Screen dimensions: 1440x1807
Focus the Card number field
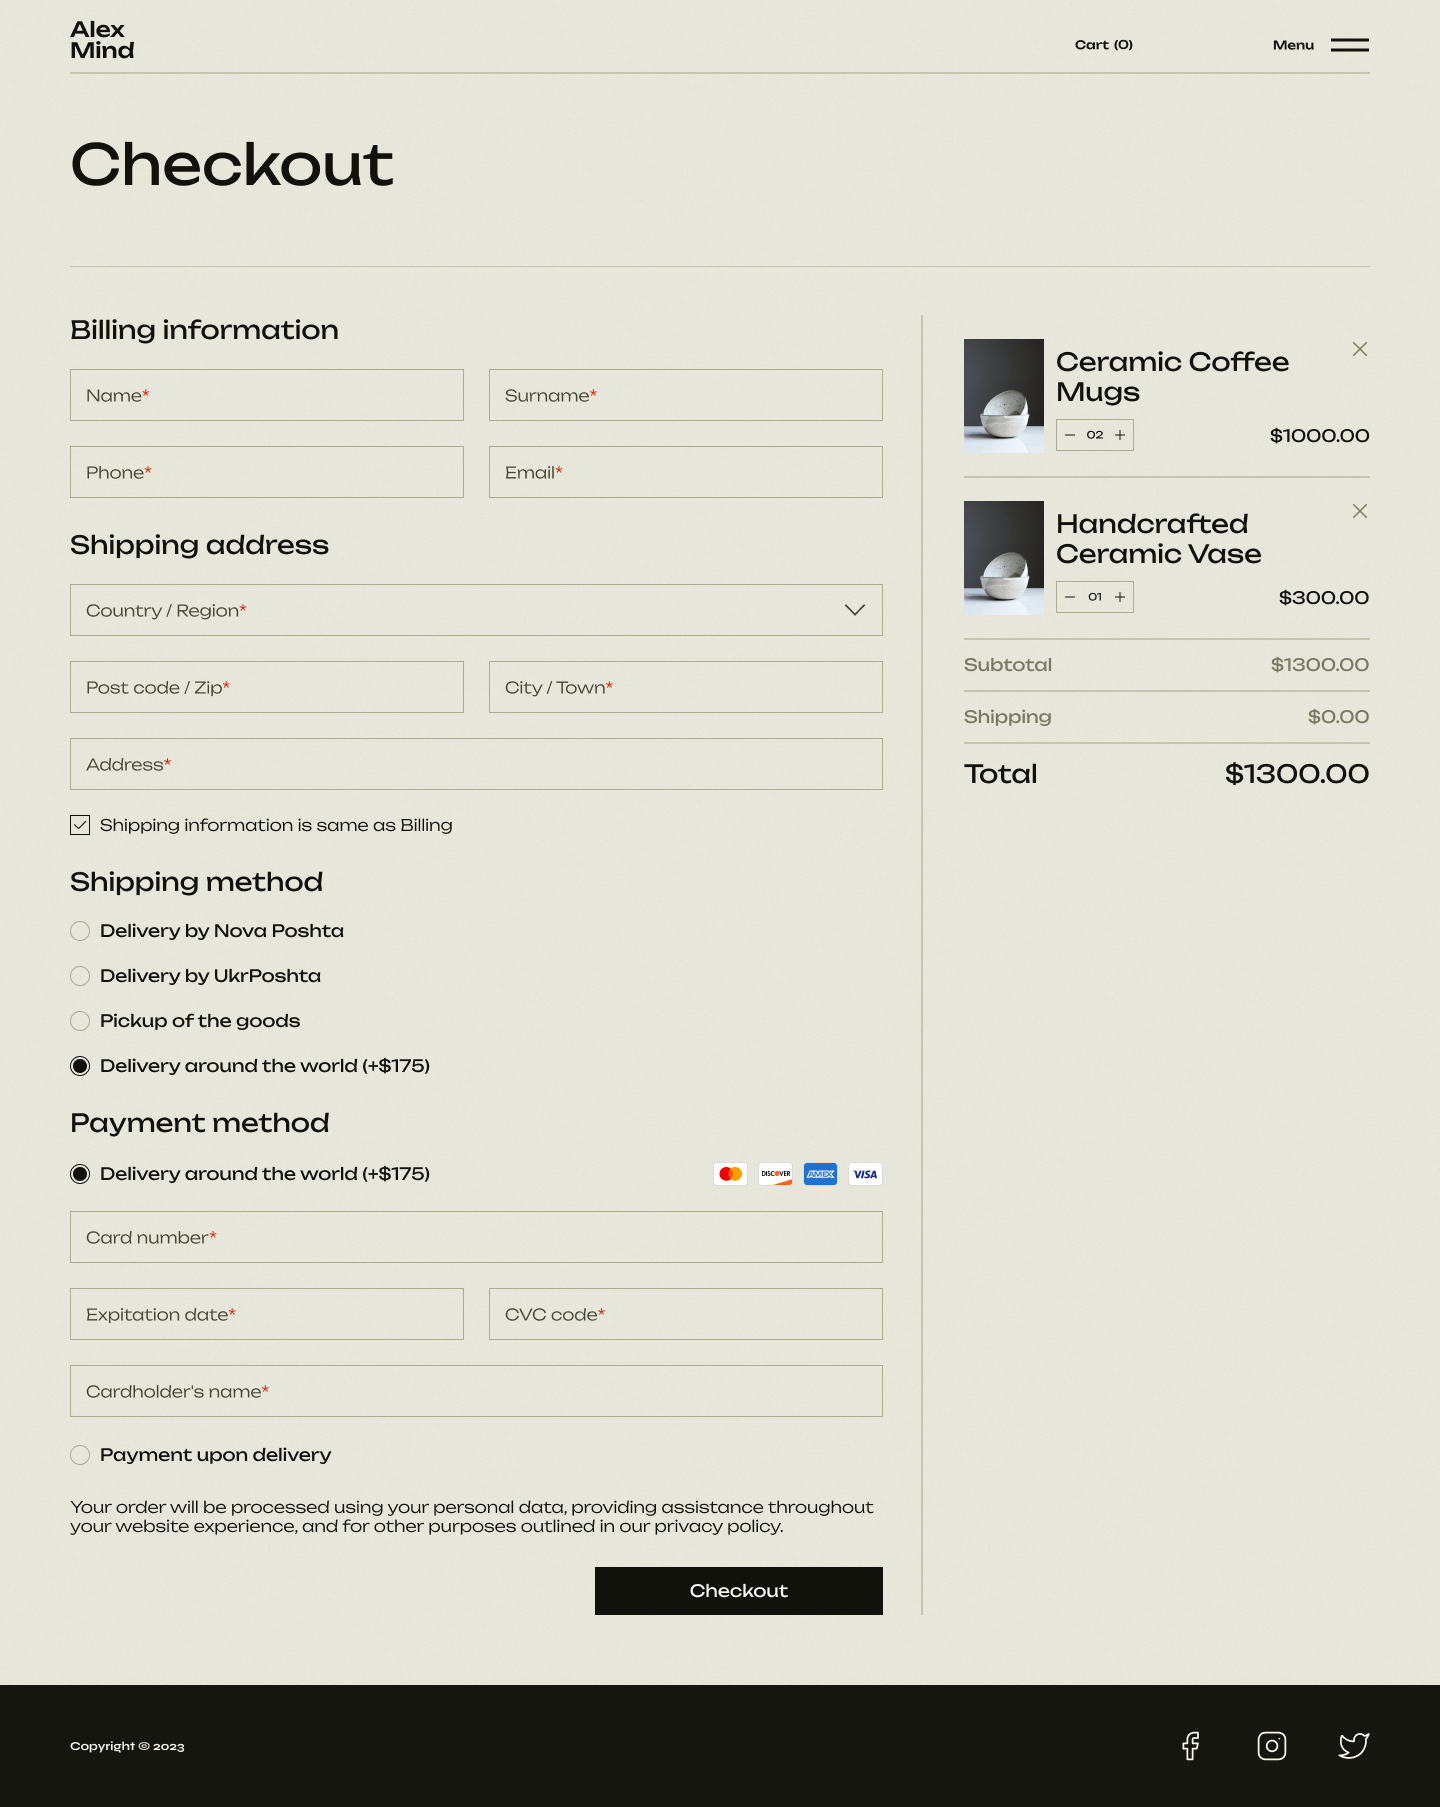pos(476,1237)
